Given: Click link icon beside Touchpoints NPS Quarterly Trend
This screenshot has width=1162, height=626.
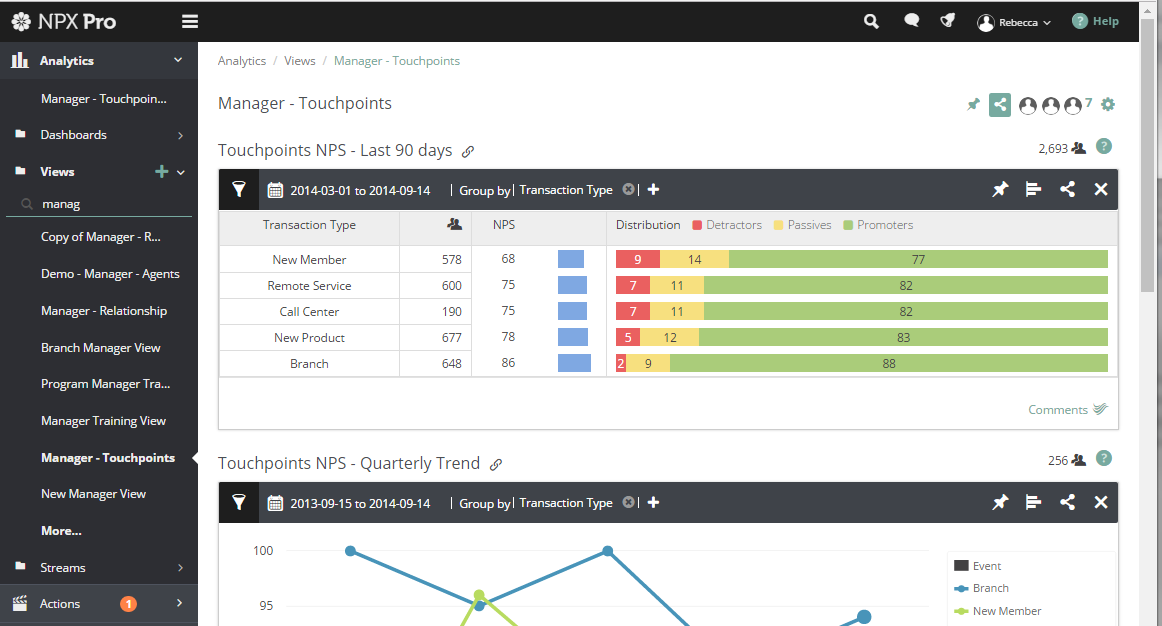Looking at the screenshot, I should click(x=496, y=464).
